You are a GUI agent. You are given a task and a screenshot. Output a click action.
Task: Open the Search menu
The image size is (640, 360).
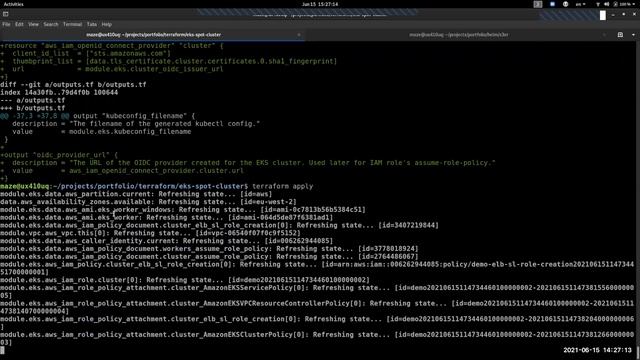tap(51, 24)
